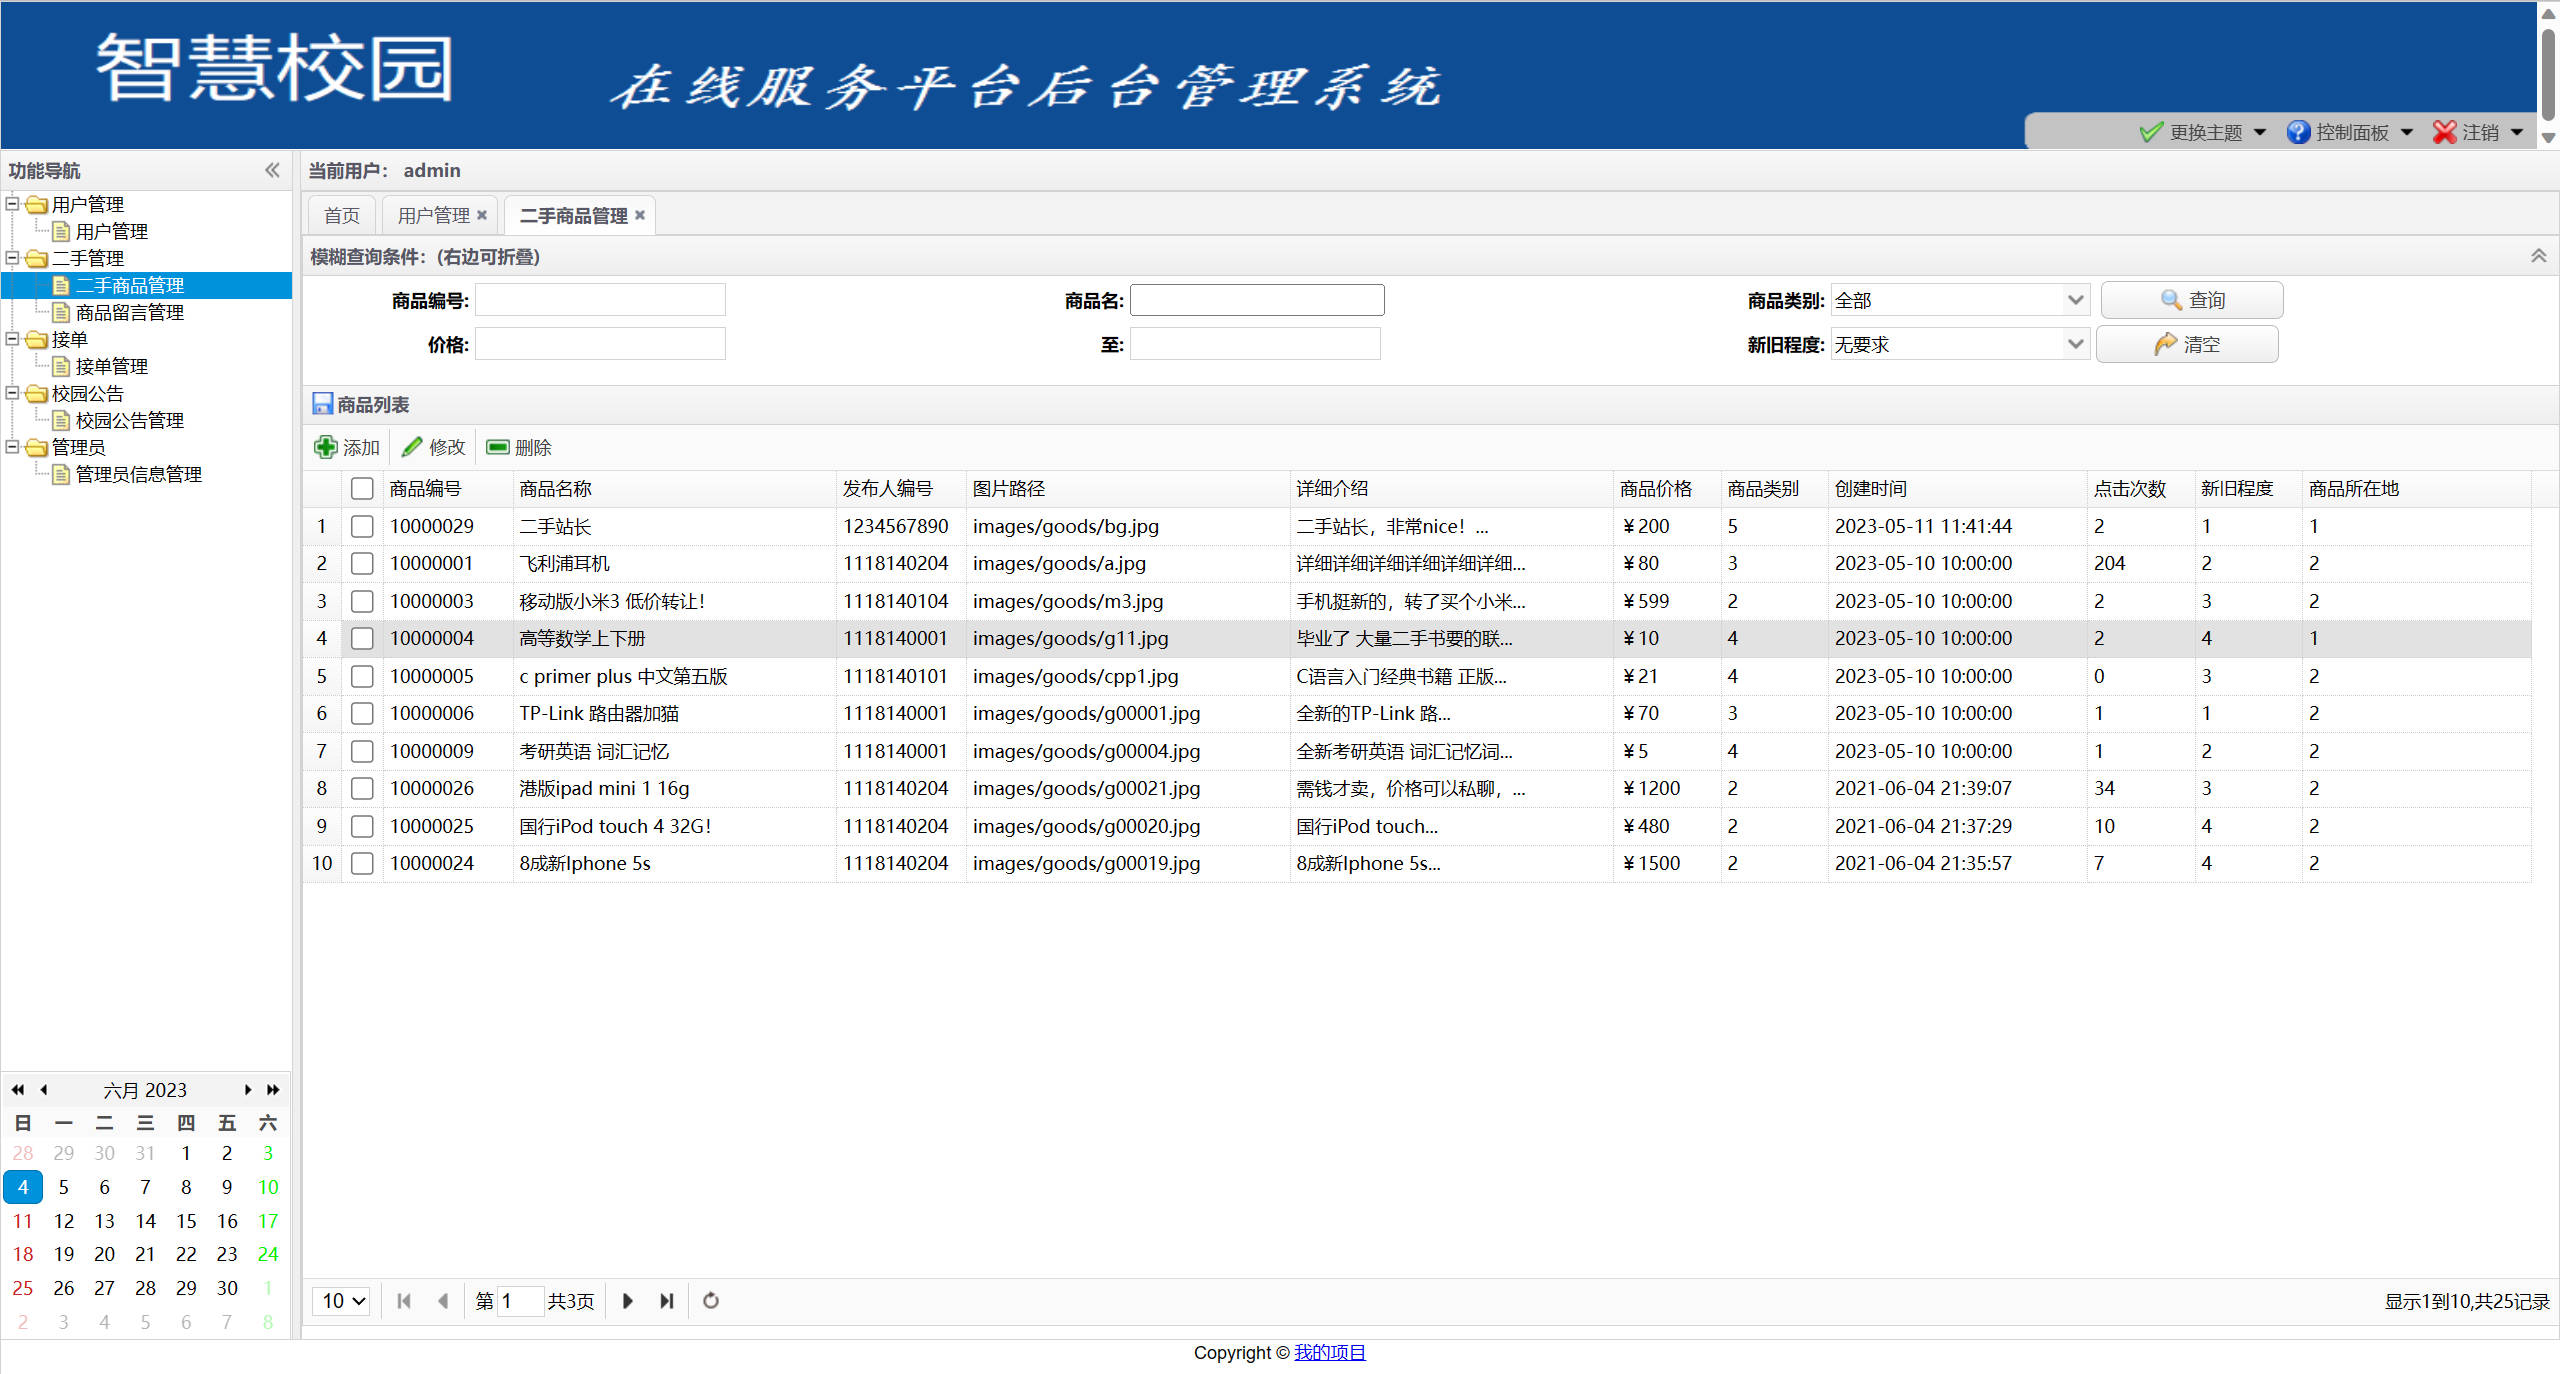The height and width of the screenshot is (1374, 2560).
Task: Check the select-all checkbox in table header
Action: point(362,488)
